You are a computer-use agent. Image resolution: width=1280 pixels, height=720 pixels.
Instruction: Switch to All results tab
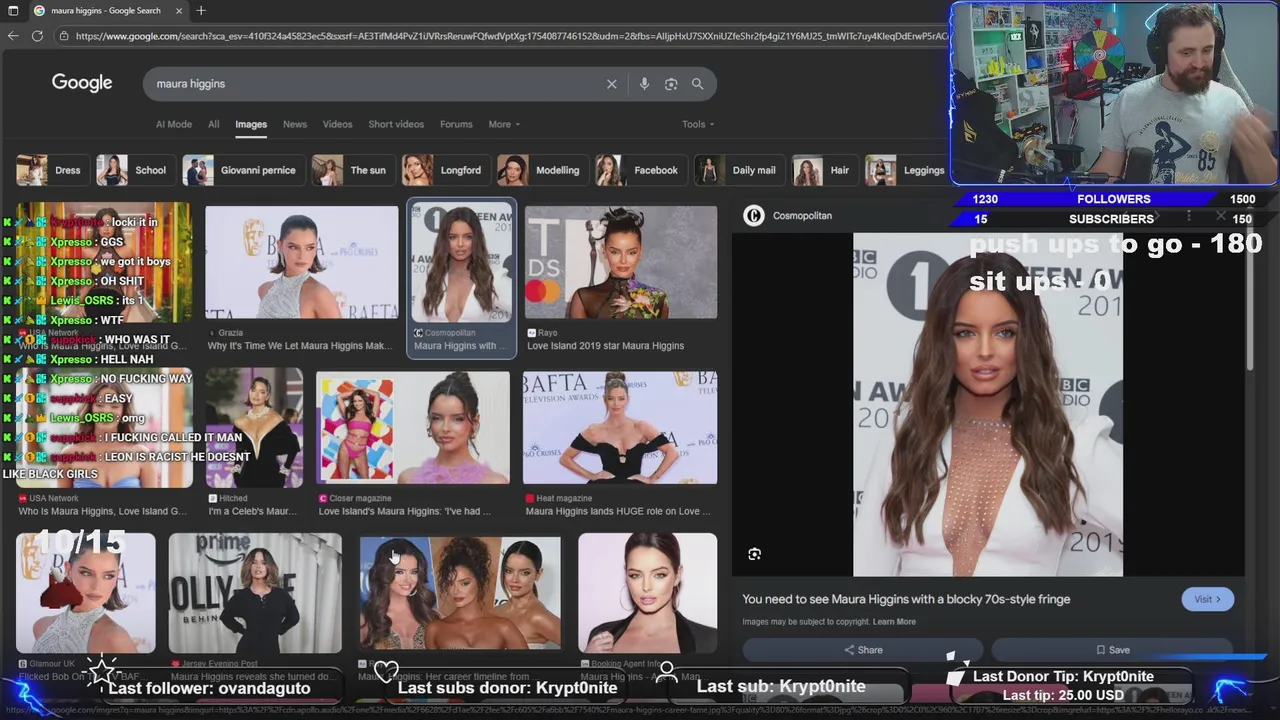(x=213, y=124)
